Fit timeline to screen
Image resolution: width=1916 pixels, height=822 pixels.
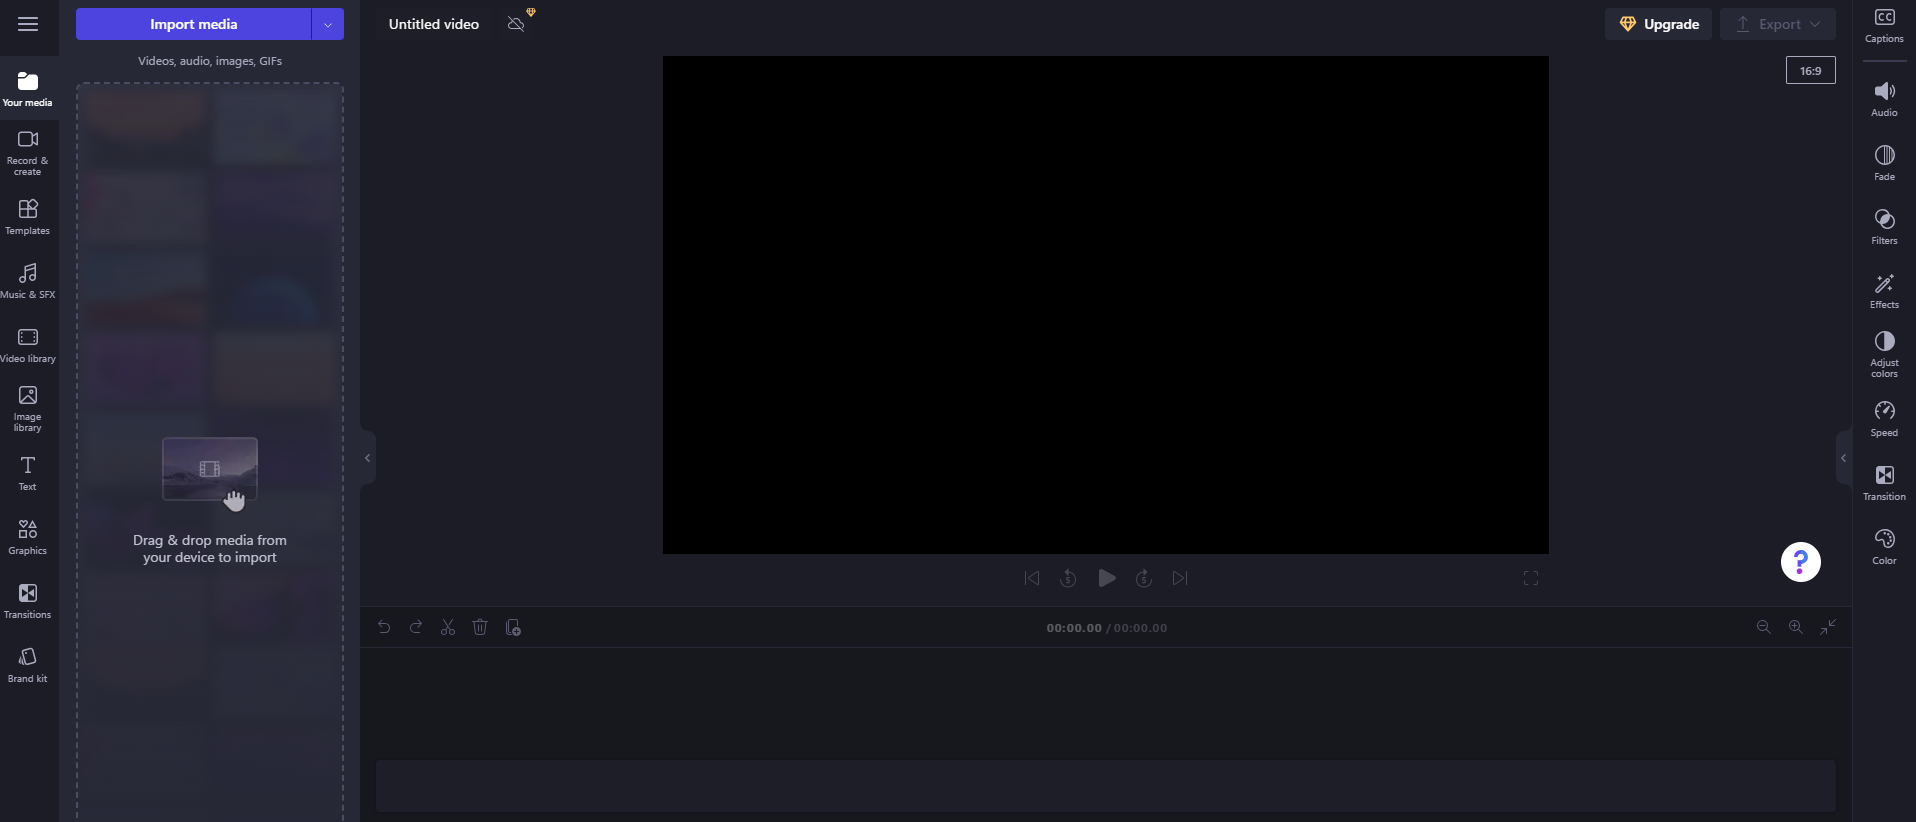pos(1828,627)
